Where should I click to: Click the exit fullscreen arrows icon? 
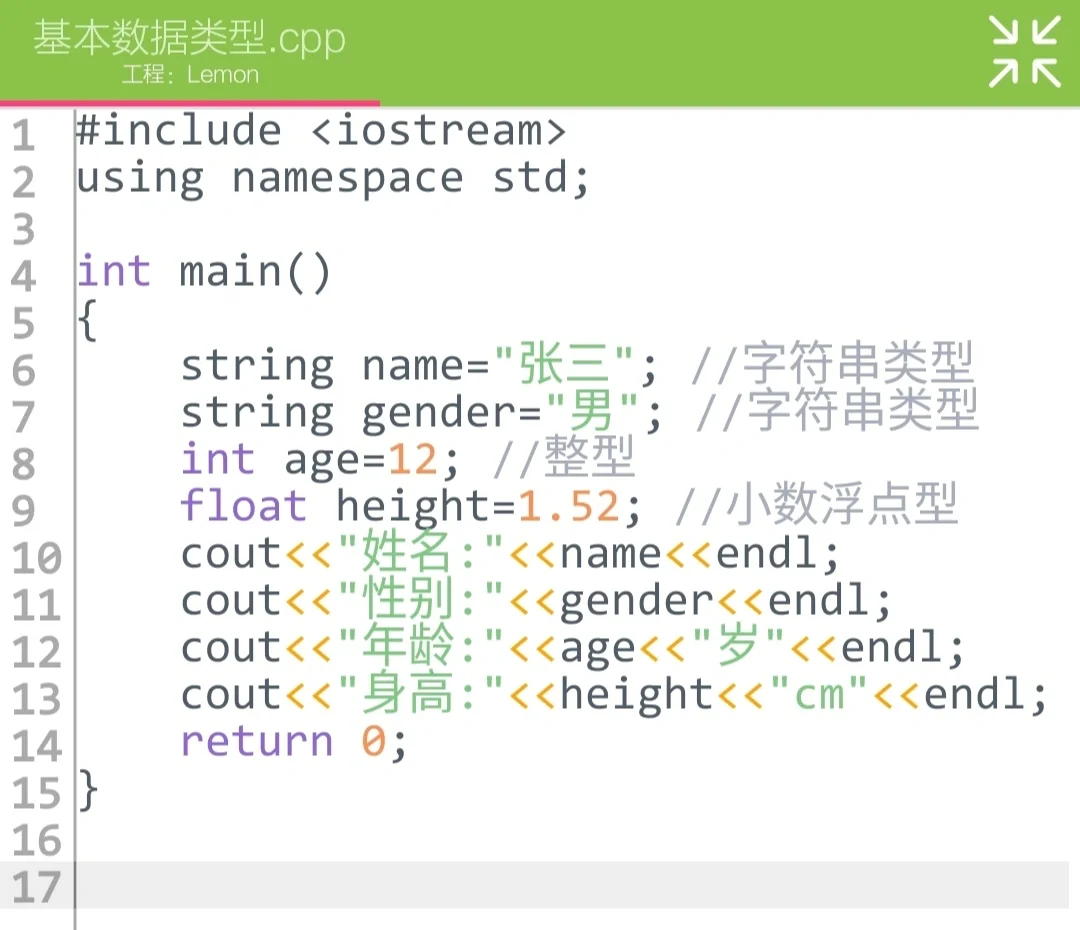pyautogui.click(x=1023, y=53)
